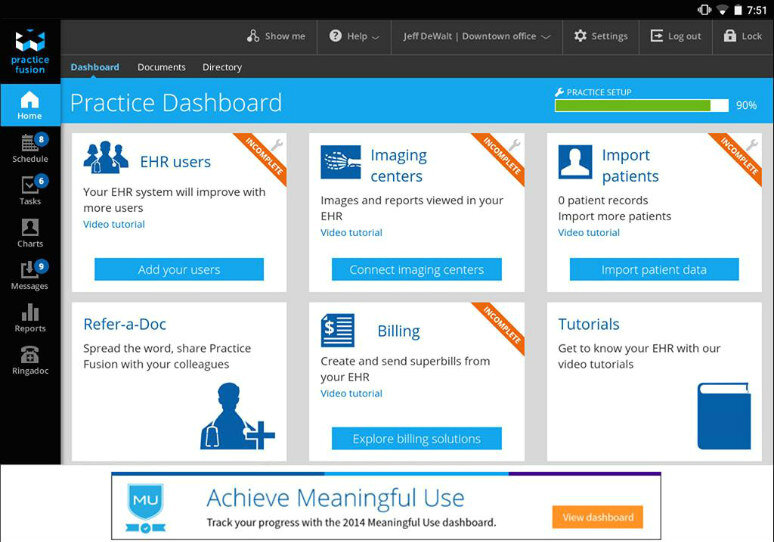Click Connect imaging centers button

tap(416, 270)
